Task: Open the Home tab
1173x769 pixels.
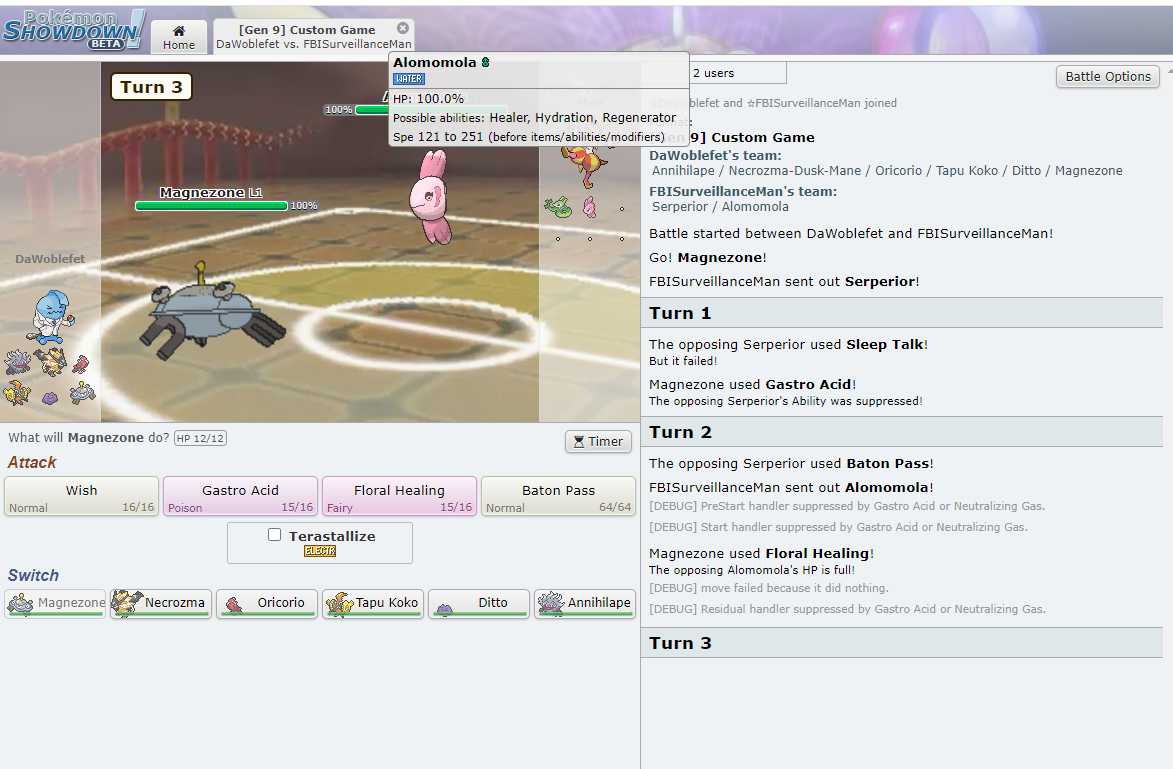Action: (x=179, y=37)
